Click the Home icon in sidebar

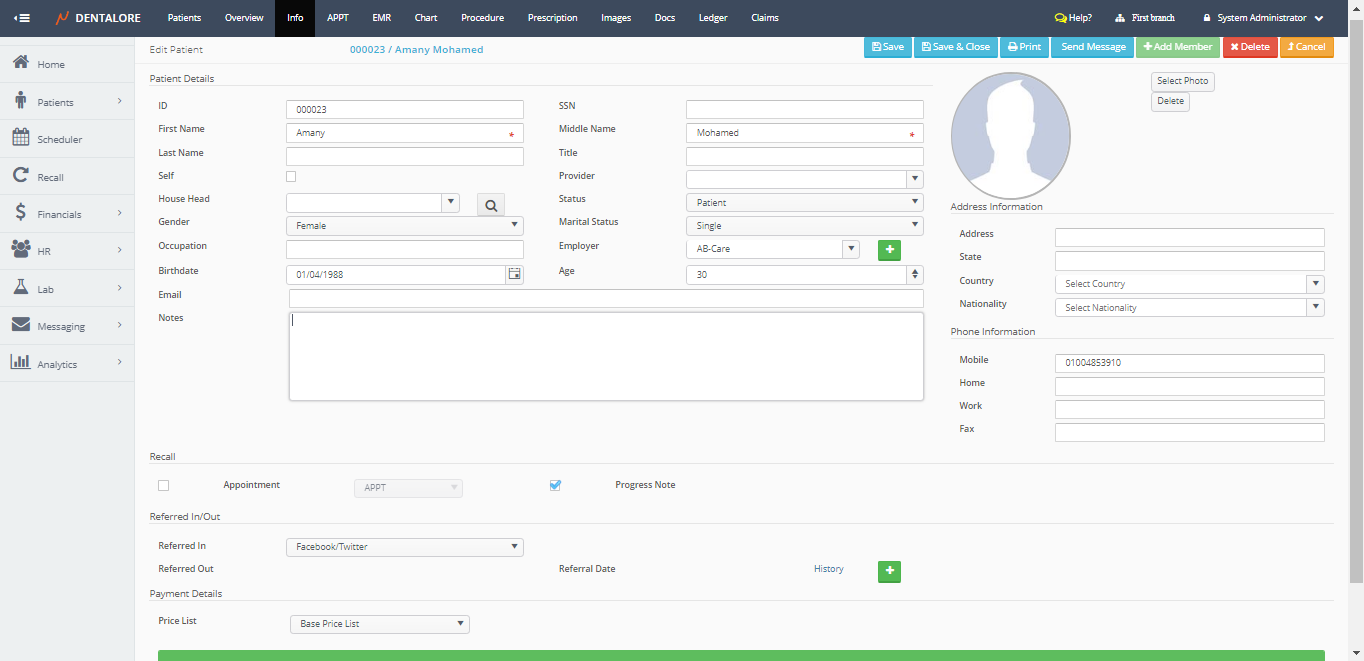20,64
